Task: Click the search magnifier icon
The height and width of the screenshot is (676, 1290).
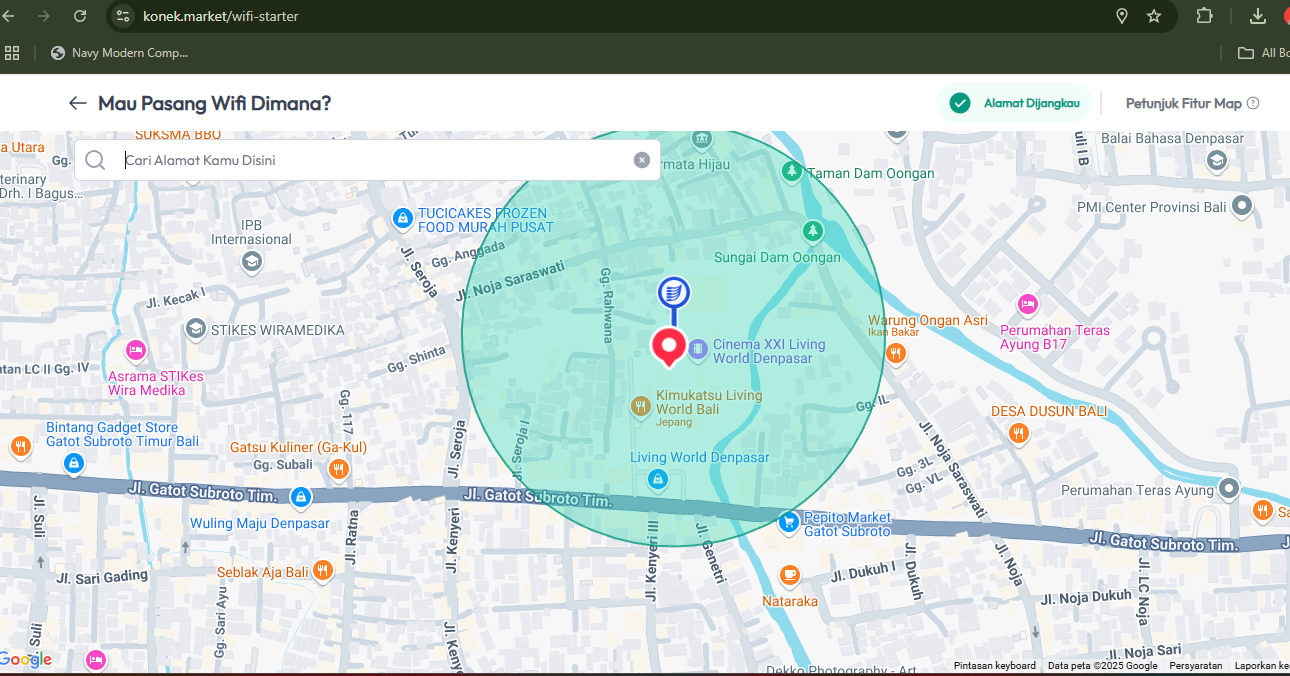Action: click(95, 160)
